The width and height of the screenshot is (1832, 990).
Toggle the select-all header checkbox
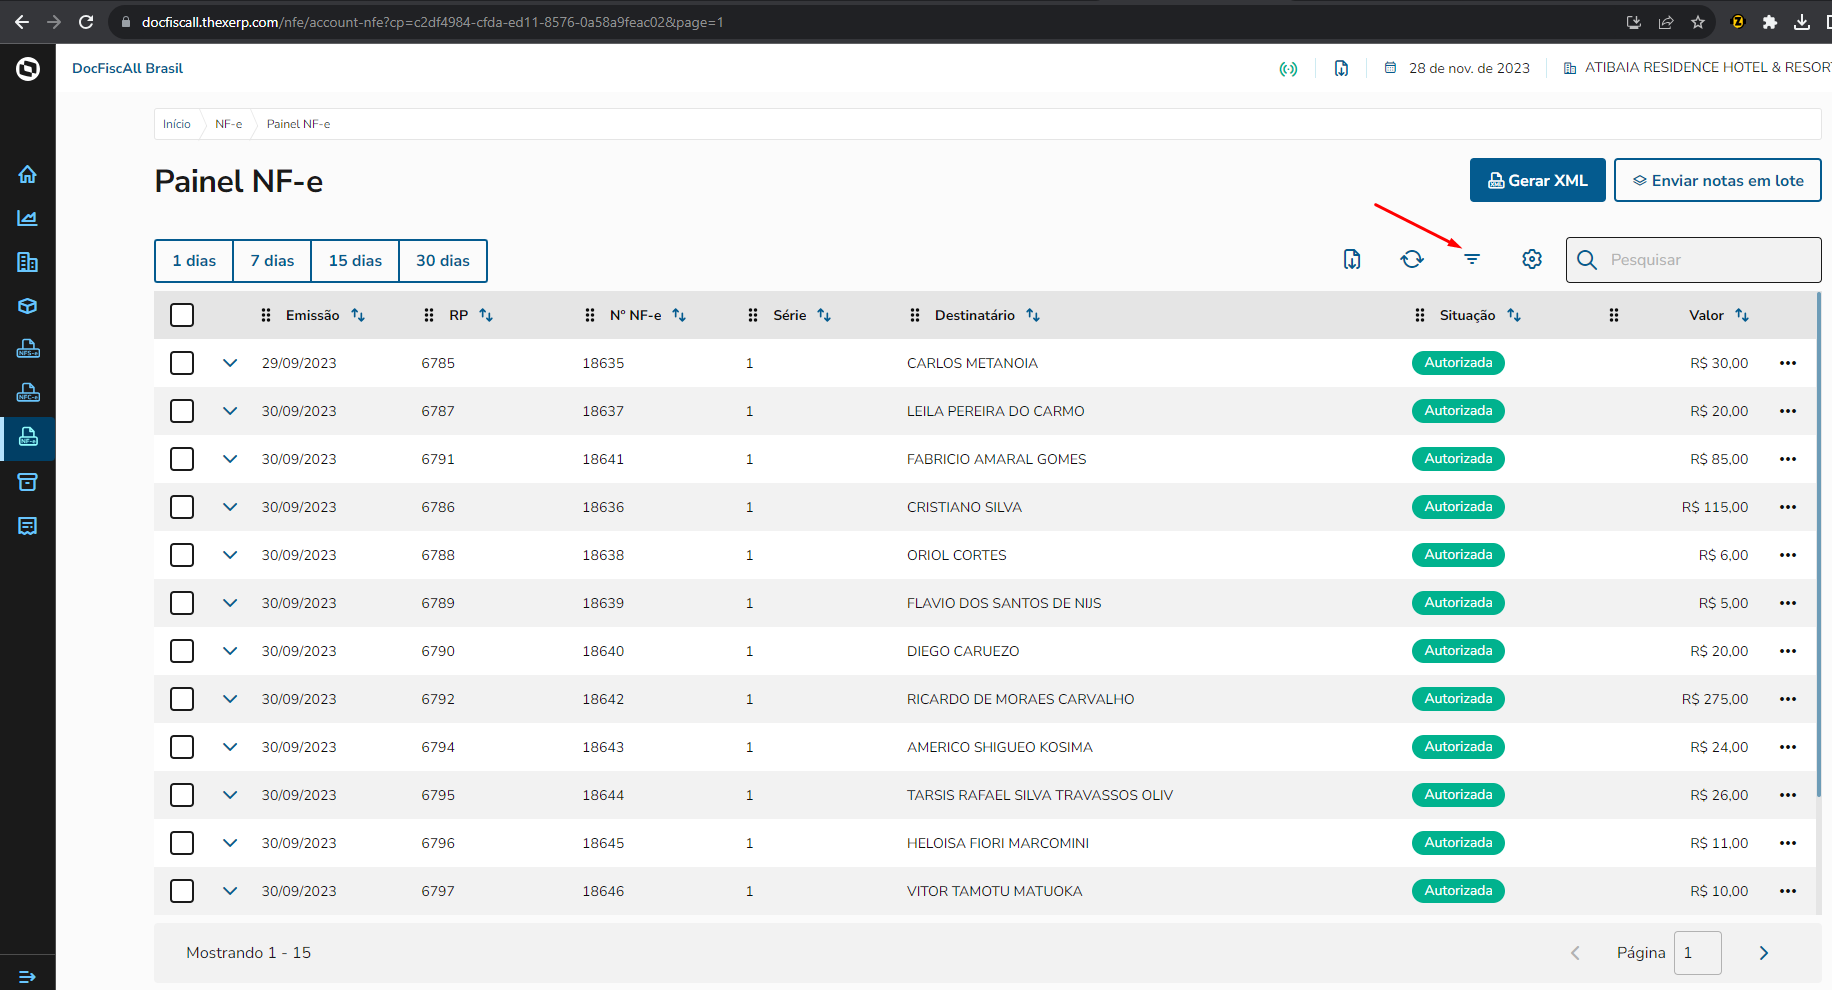point(182,315)
